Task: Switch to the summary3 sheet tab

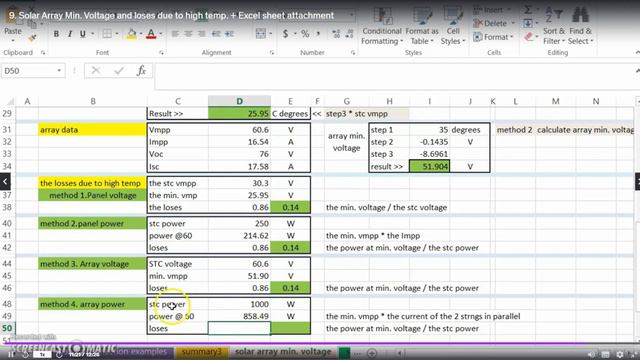Action: click(202, 351)
